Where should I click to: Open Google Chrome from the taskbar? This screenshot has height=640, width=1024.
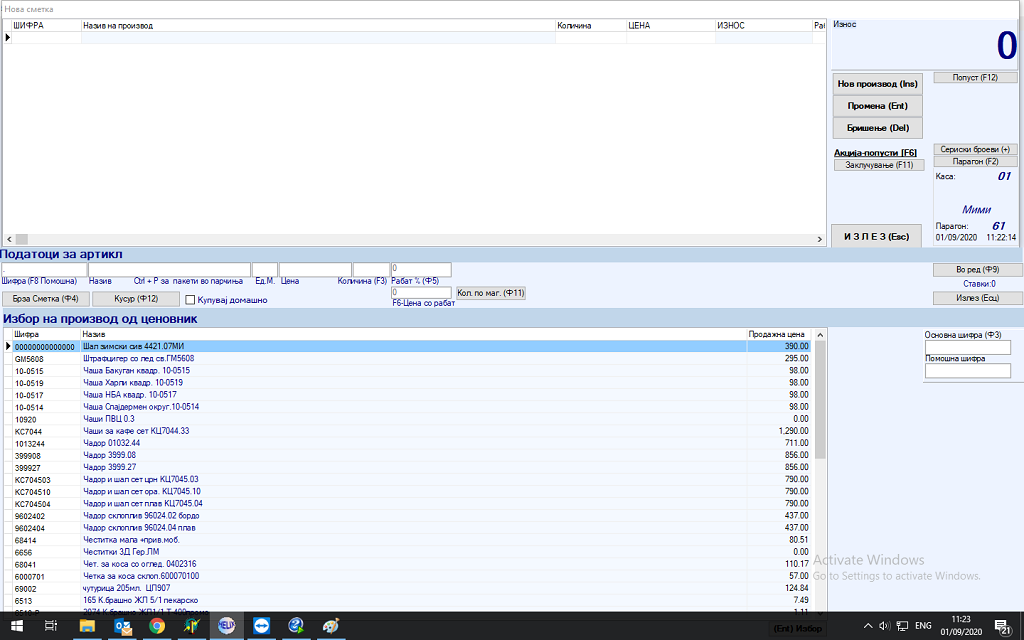click(157, 626)
